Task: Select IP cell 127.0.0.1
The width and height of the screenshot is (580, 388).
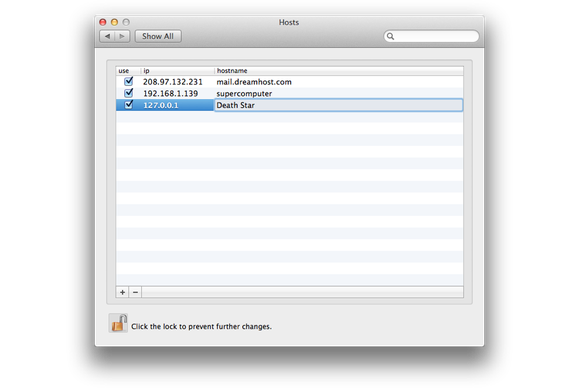Action: (x=161, y=105)
